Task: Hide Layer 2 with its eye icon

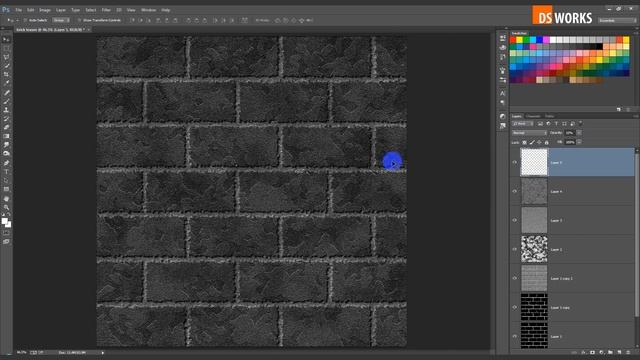Action: point(515,249)
